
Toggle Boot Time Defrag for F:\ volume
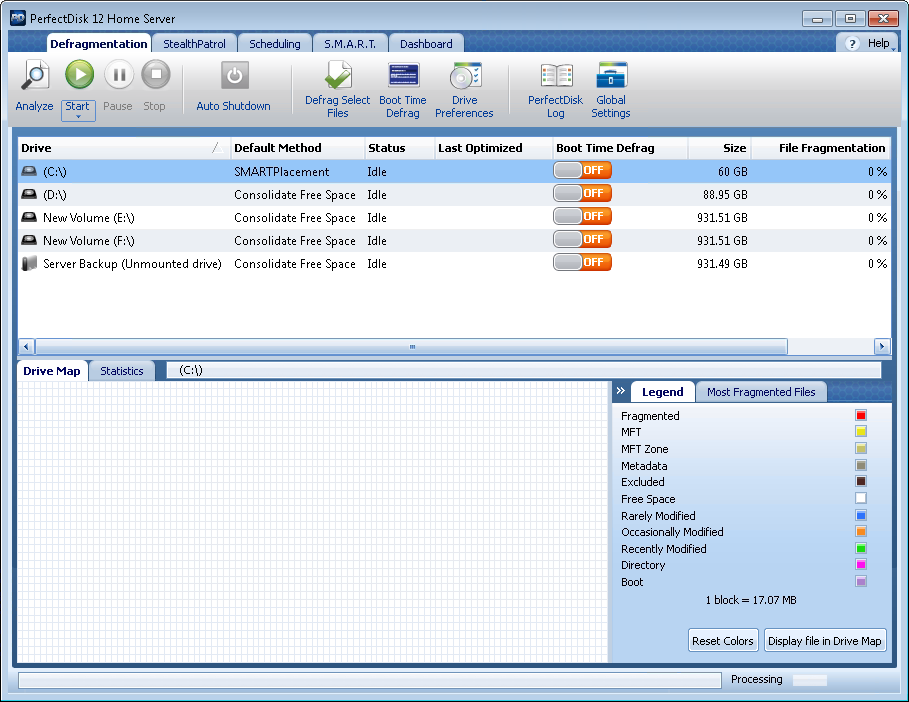(582, 239)
